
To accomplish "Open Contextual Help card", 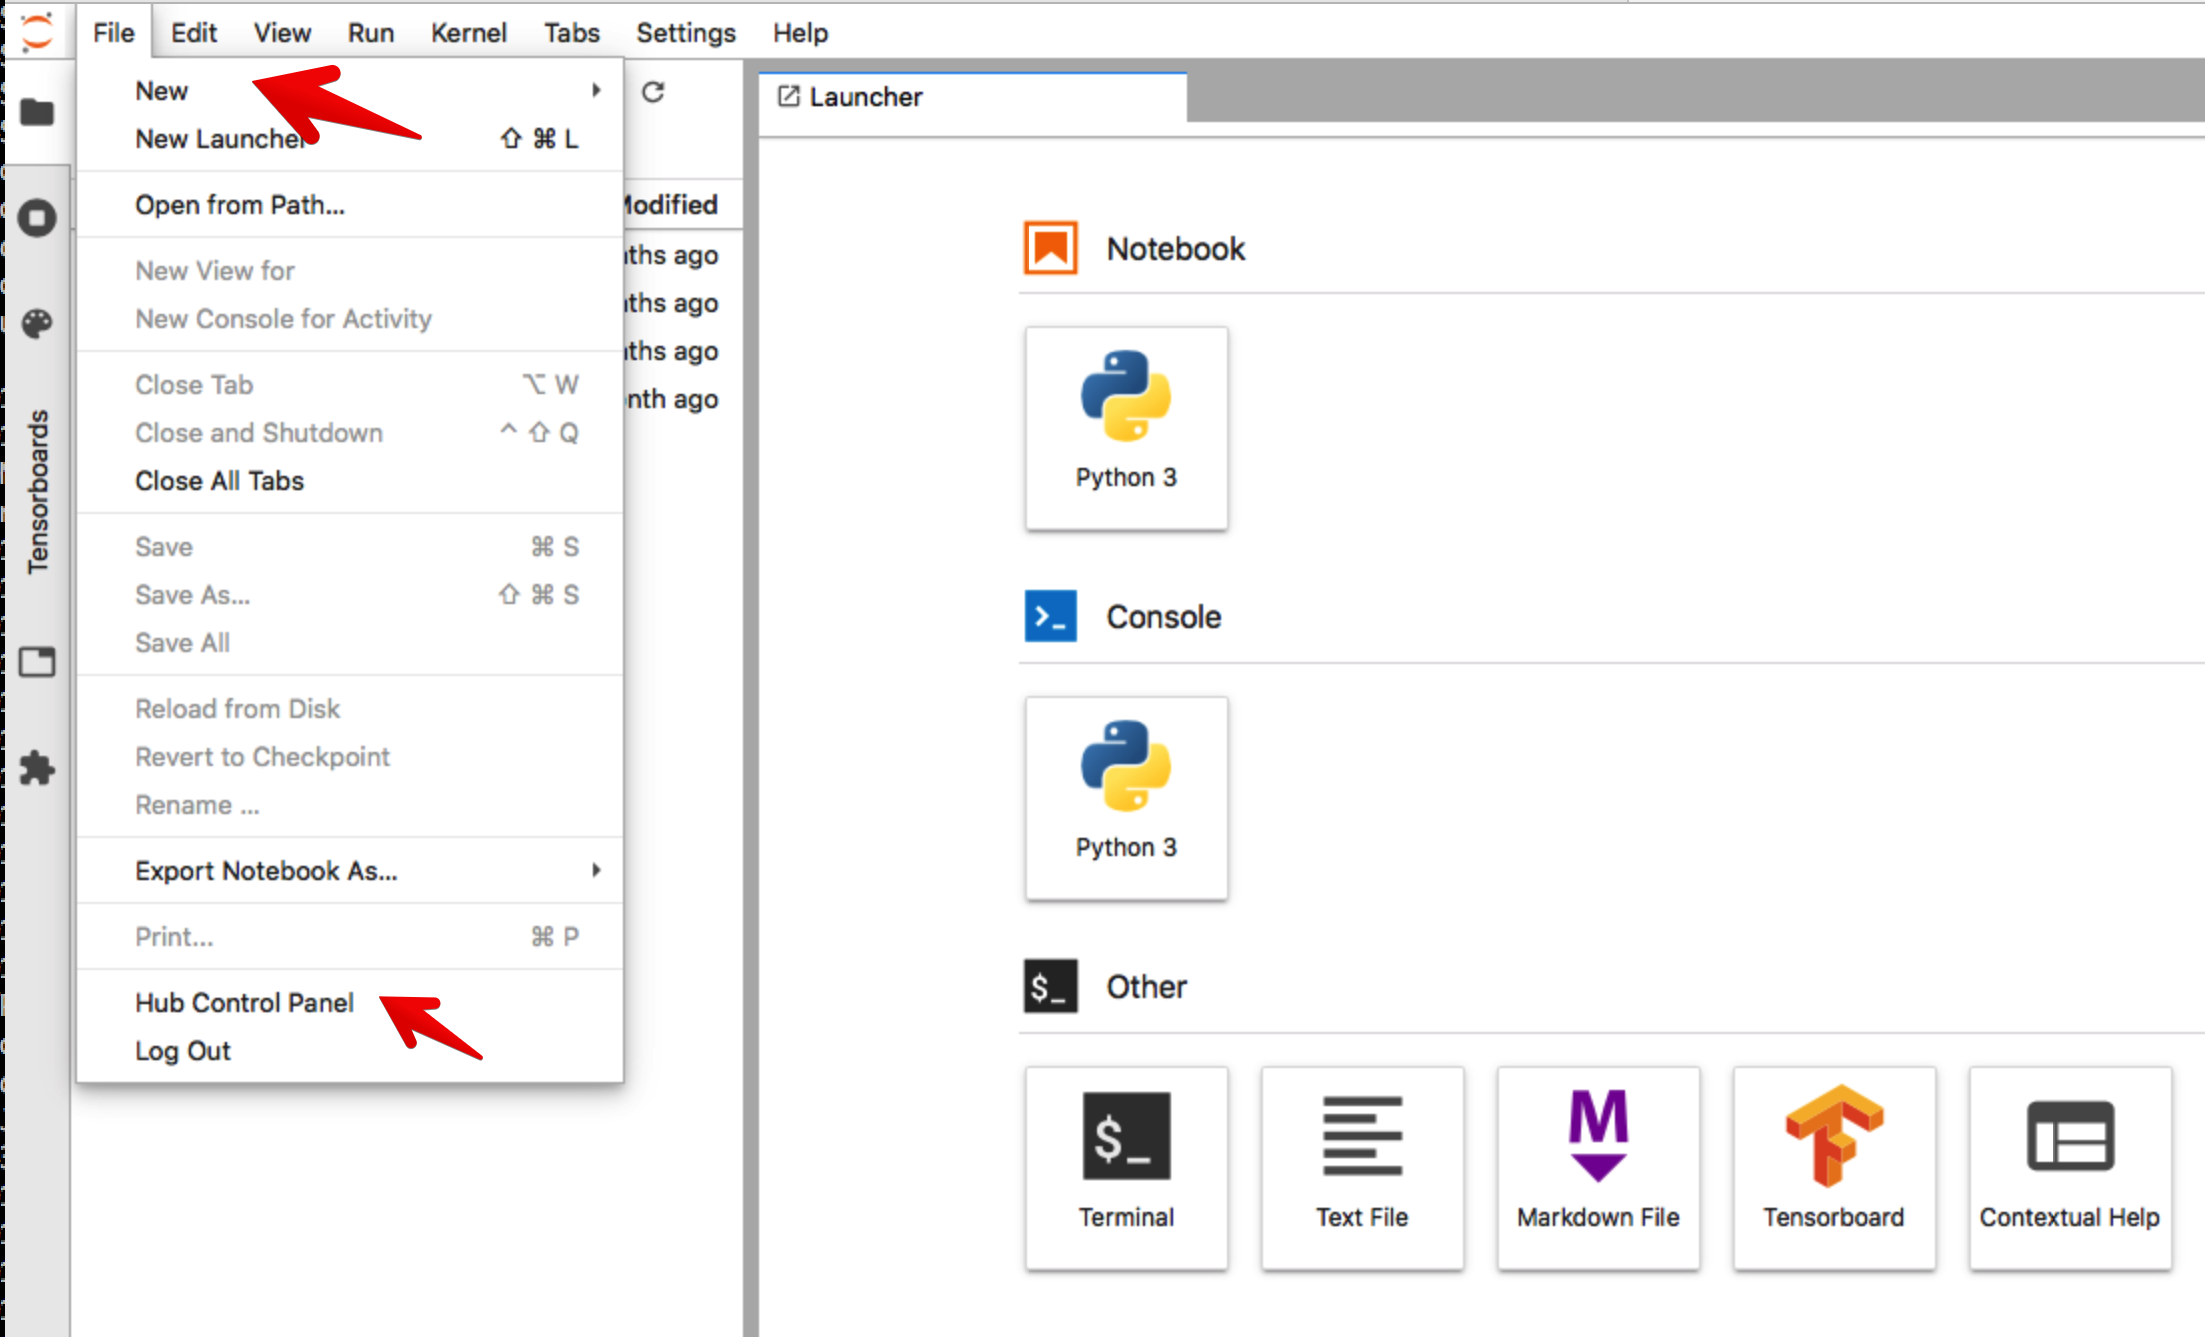I will tap(2069, 1167).
